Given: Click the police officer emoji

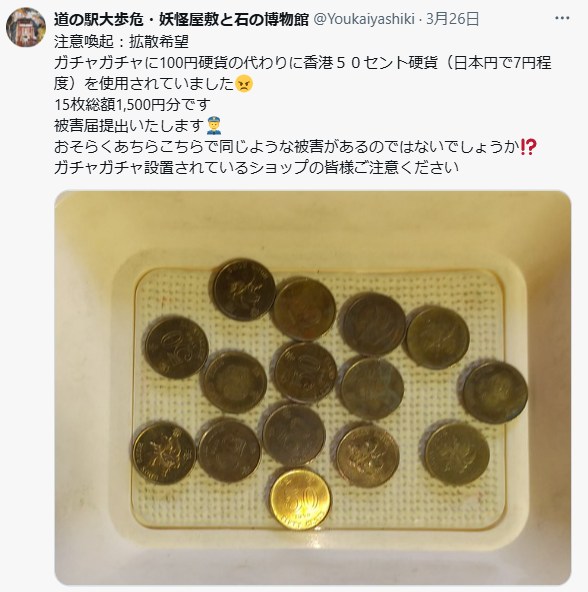Looking at the screenshot, I should (x=214, y=126).
